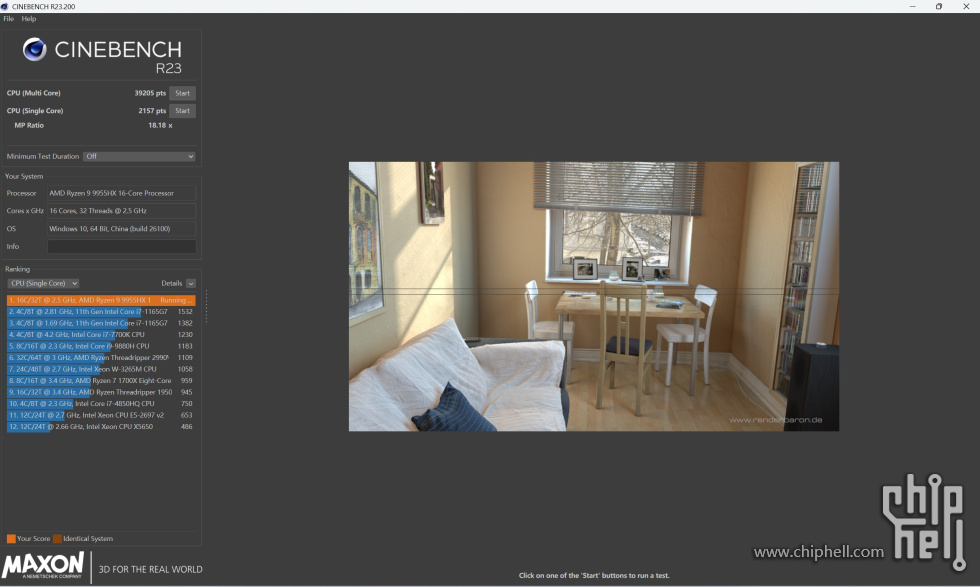
Task: Click the 39205 pts multi core score
Action: [150, 93]
